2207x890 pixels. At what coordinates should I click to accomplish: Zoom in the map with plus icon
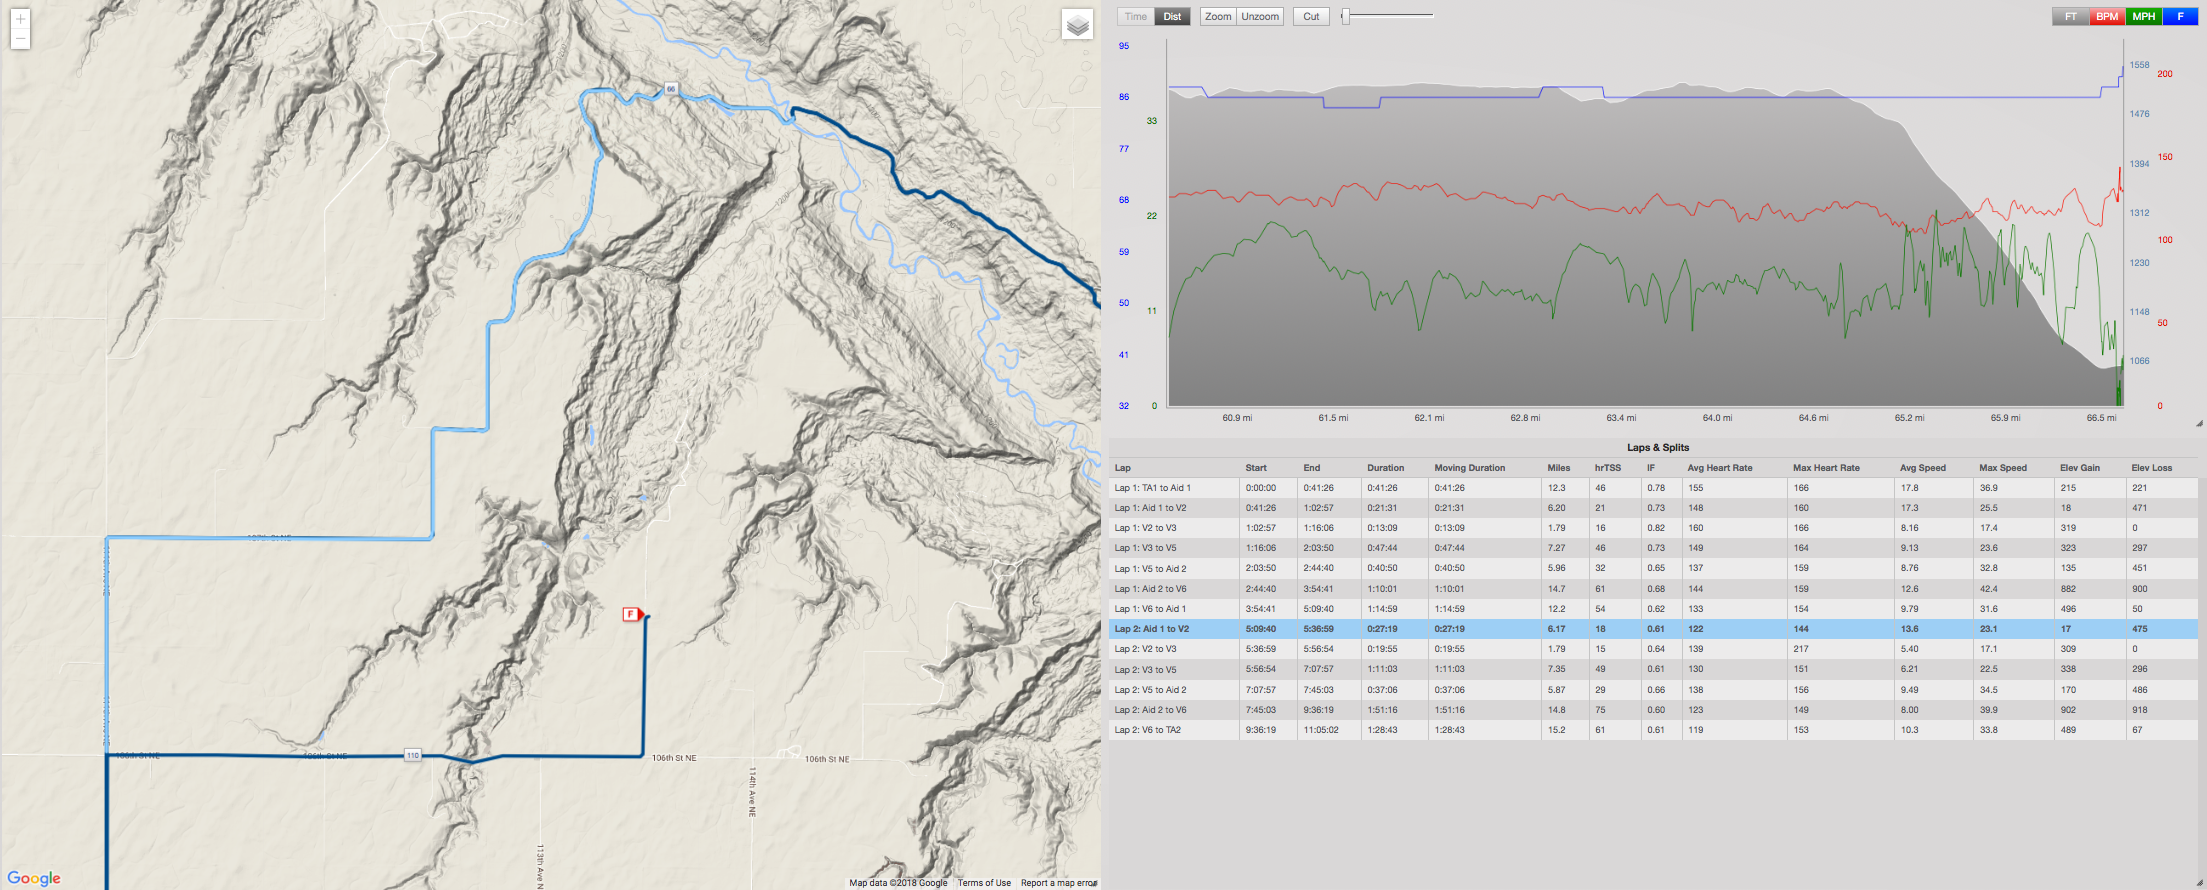20,19
